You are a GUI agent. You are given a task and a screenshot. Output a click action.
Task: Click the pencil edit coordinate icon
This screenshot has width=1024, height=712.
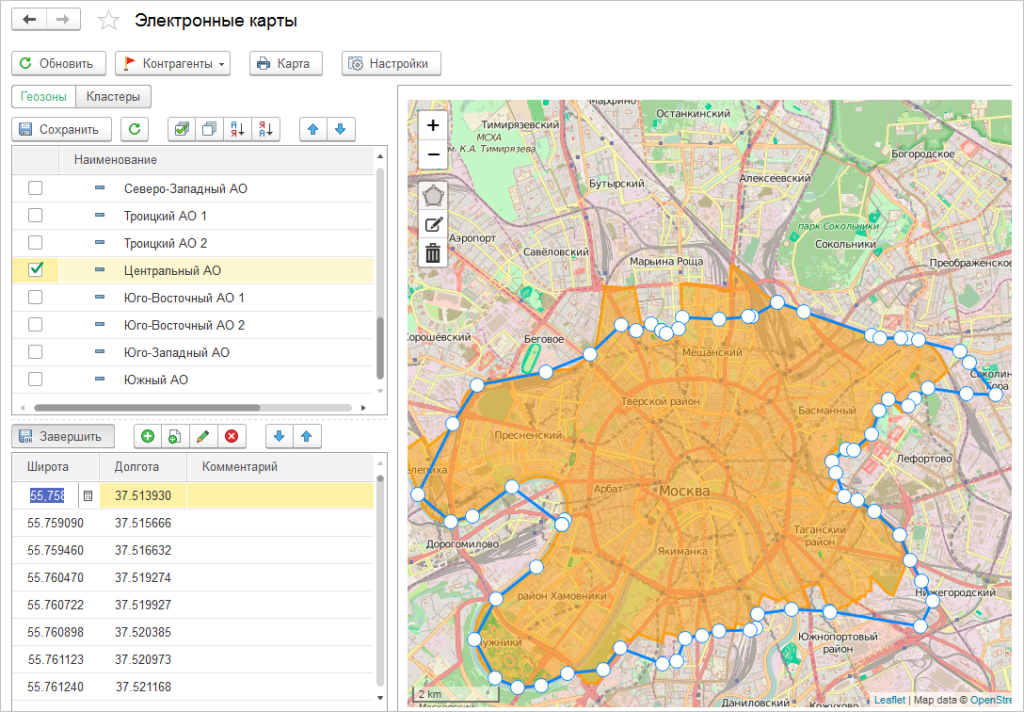click(203, 436)
